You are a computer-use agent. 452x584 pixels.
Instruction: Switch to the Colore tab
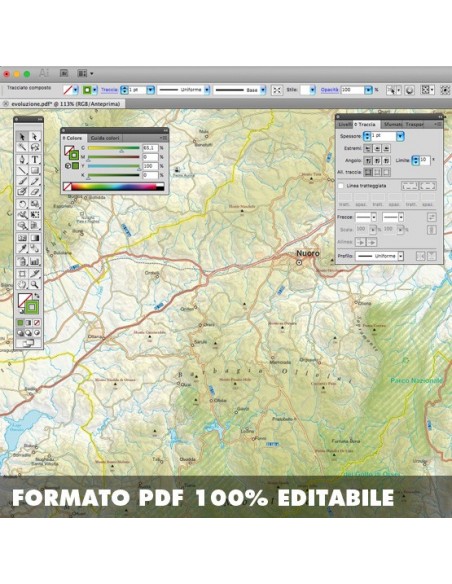tap(74, 138)
